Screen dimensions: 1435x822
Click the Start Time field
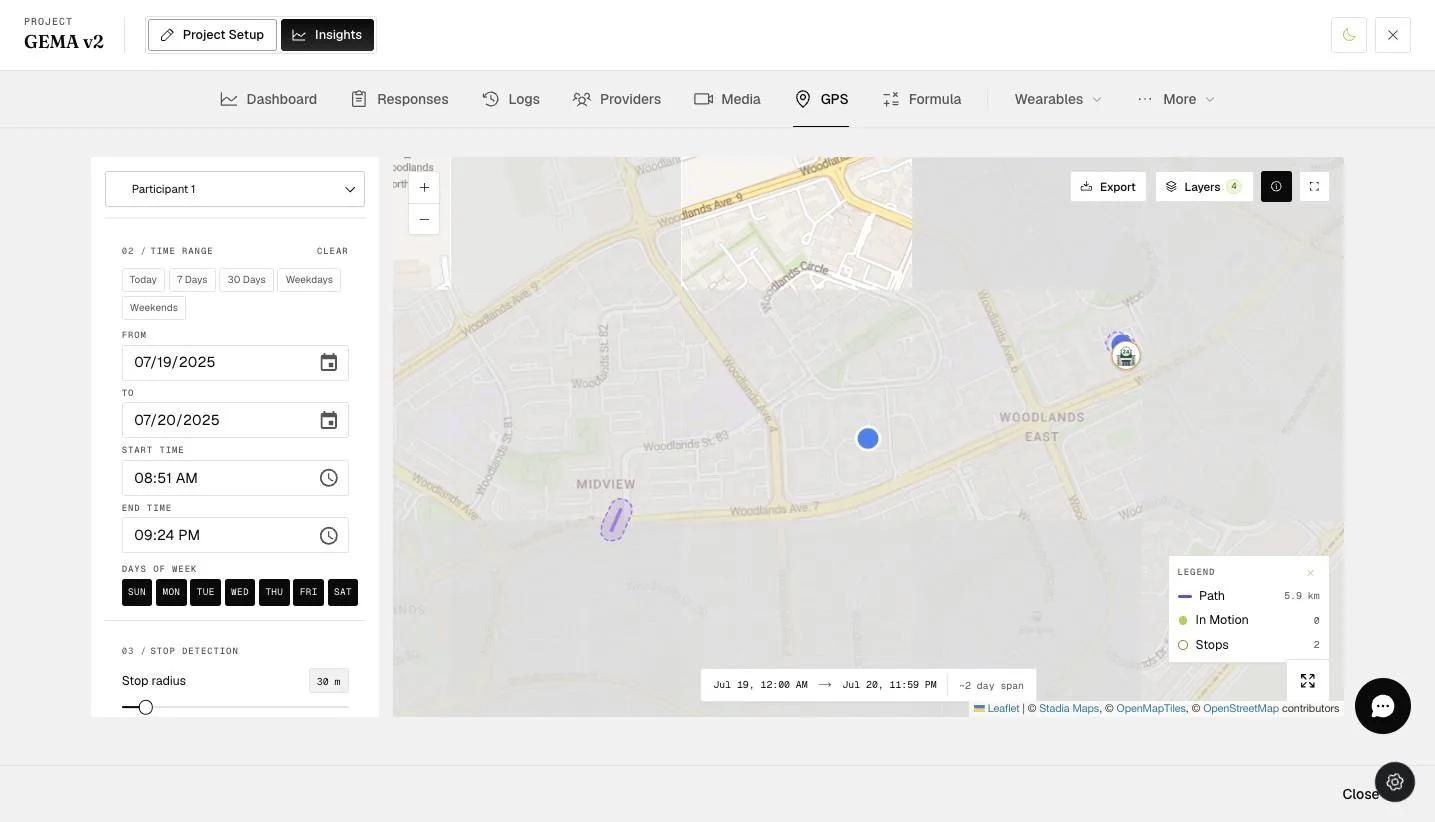pos(235,478)
